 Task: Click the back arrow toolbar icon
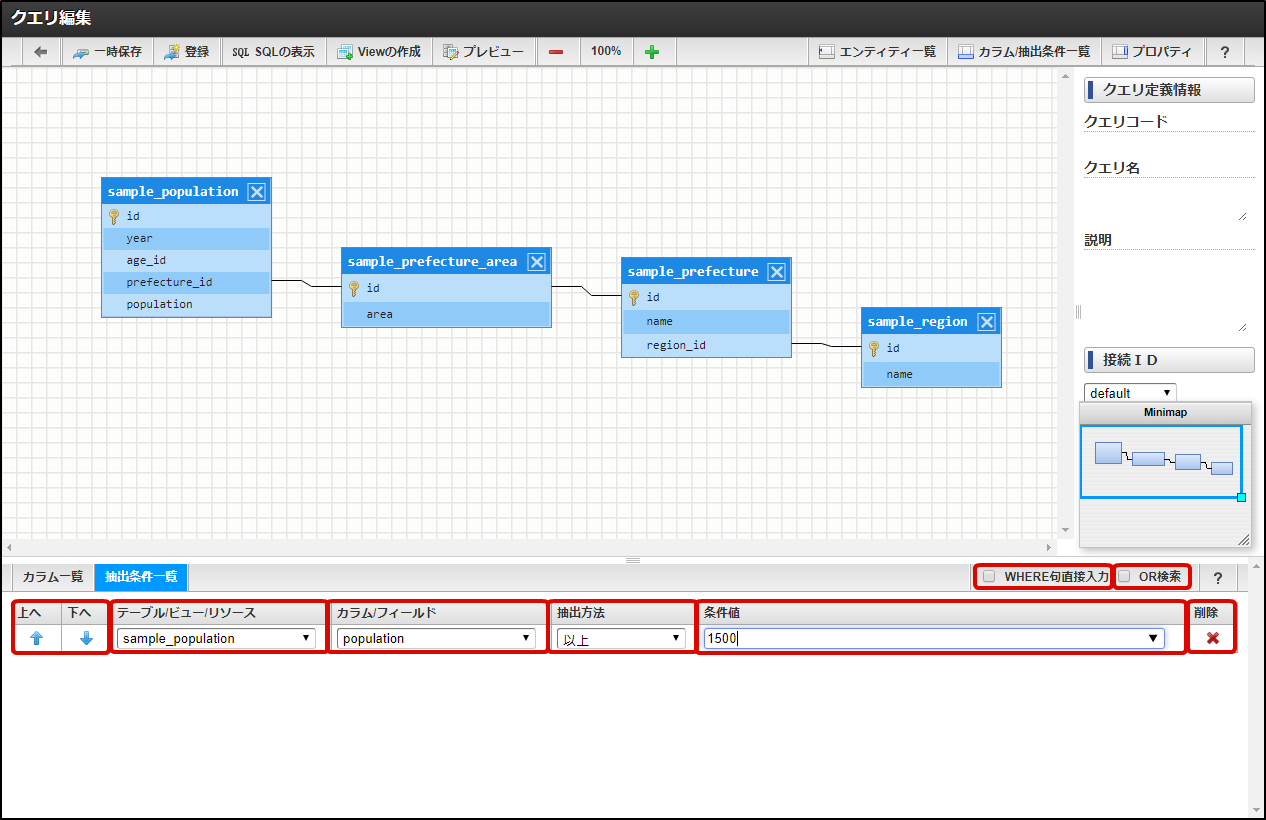(x=40, y=52)
